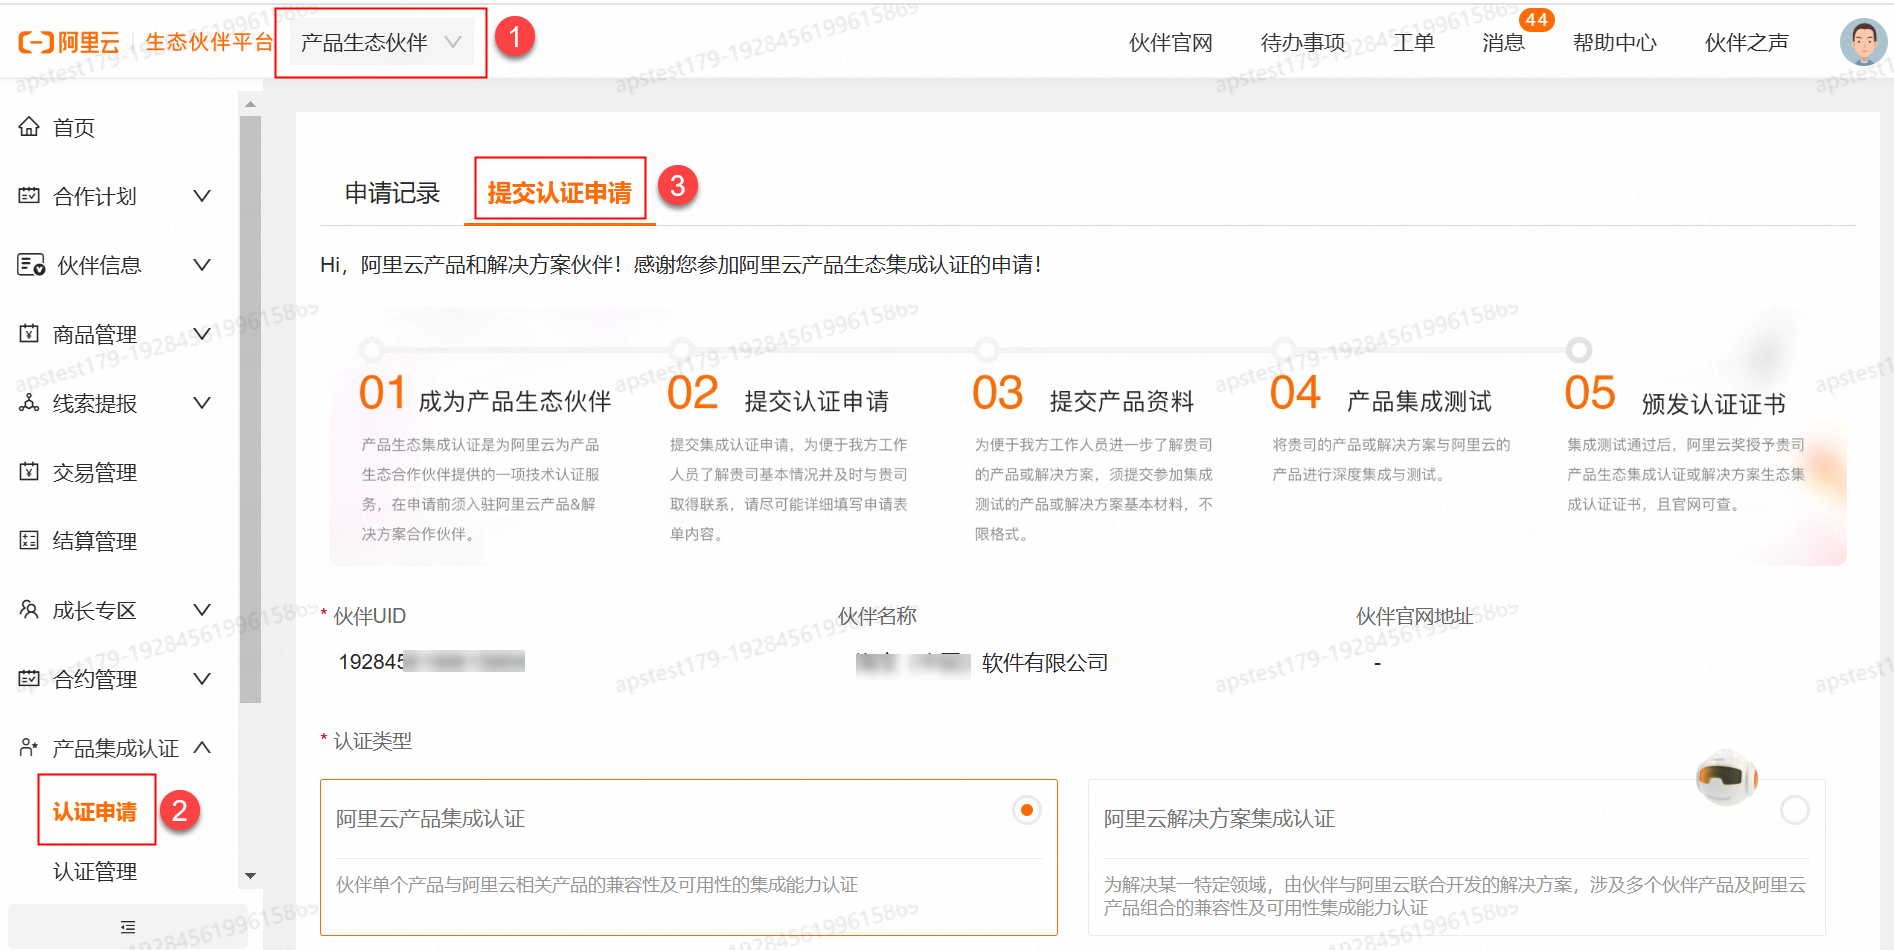Open 交易管理 in the sidebar
This screenshot has width=1894, height=950.
94,473
